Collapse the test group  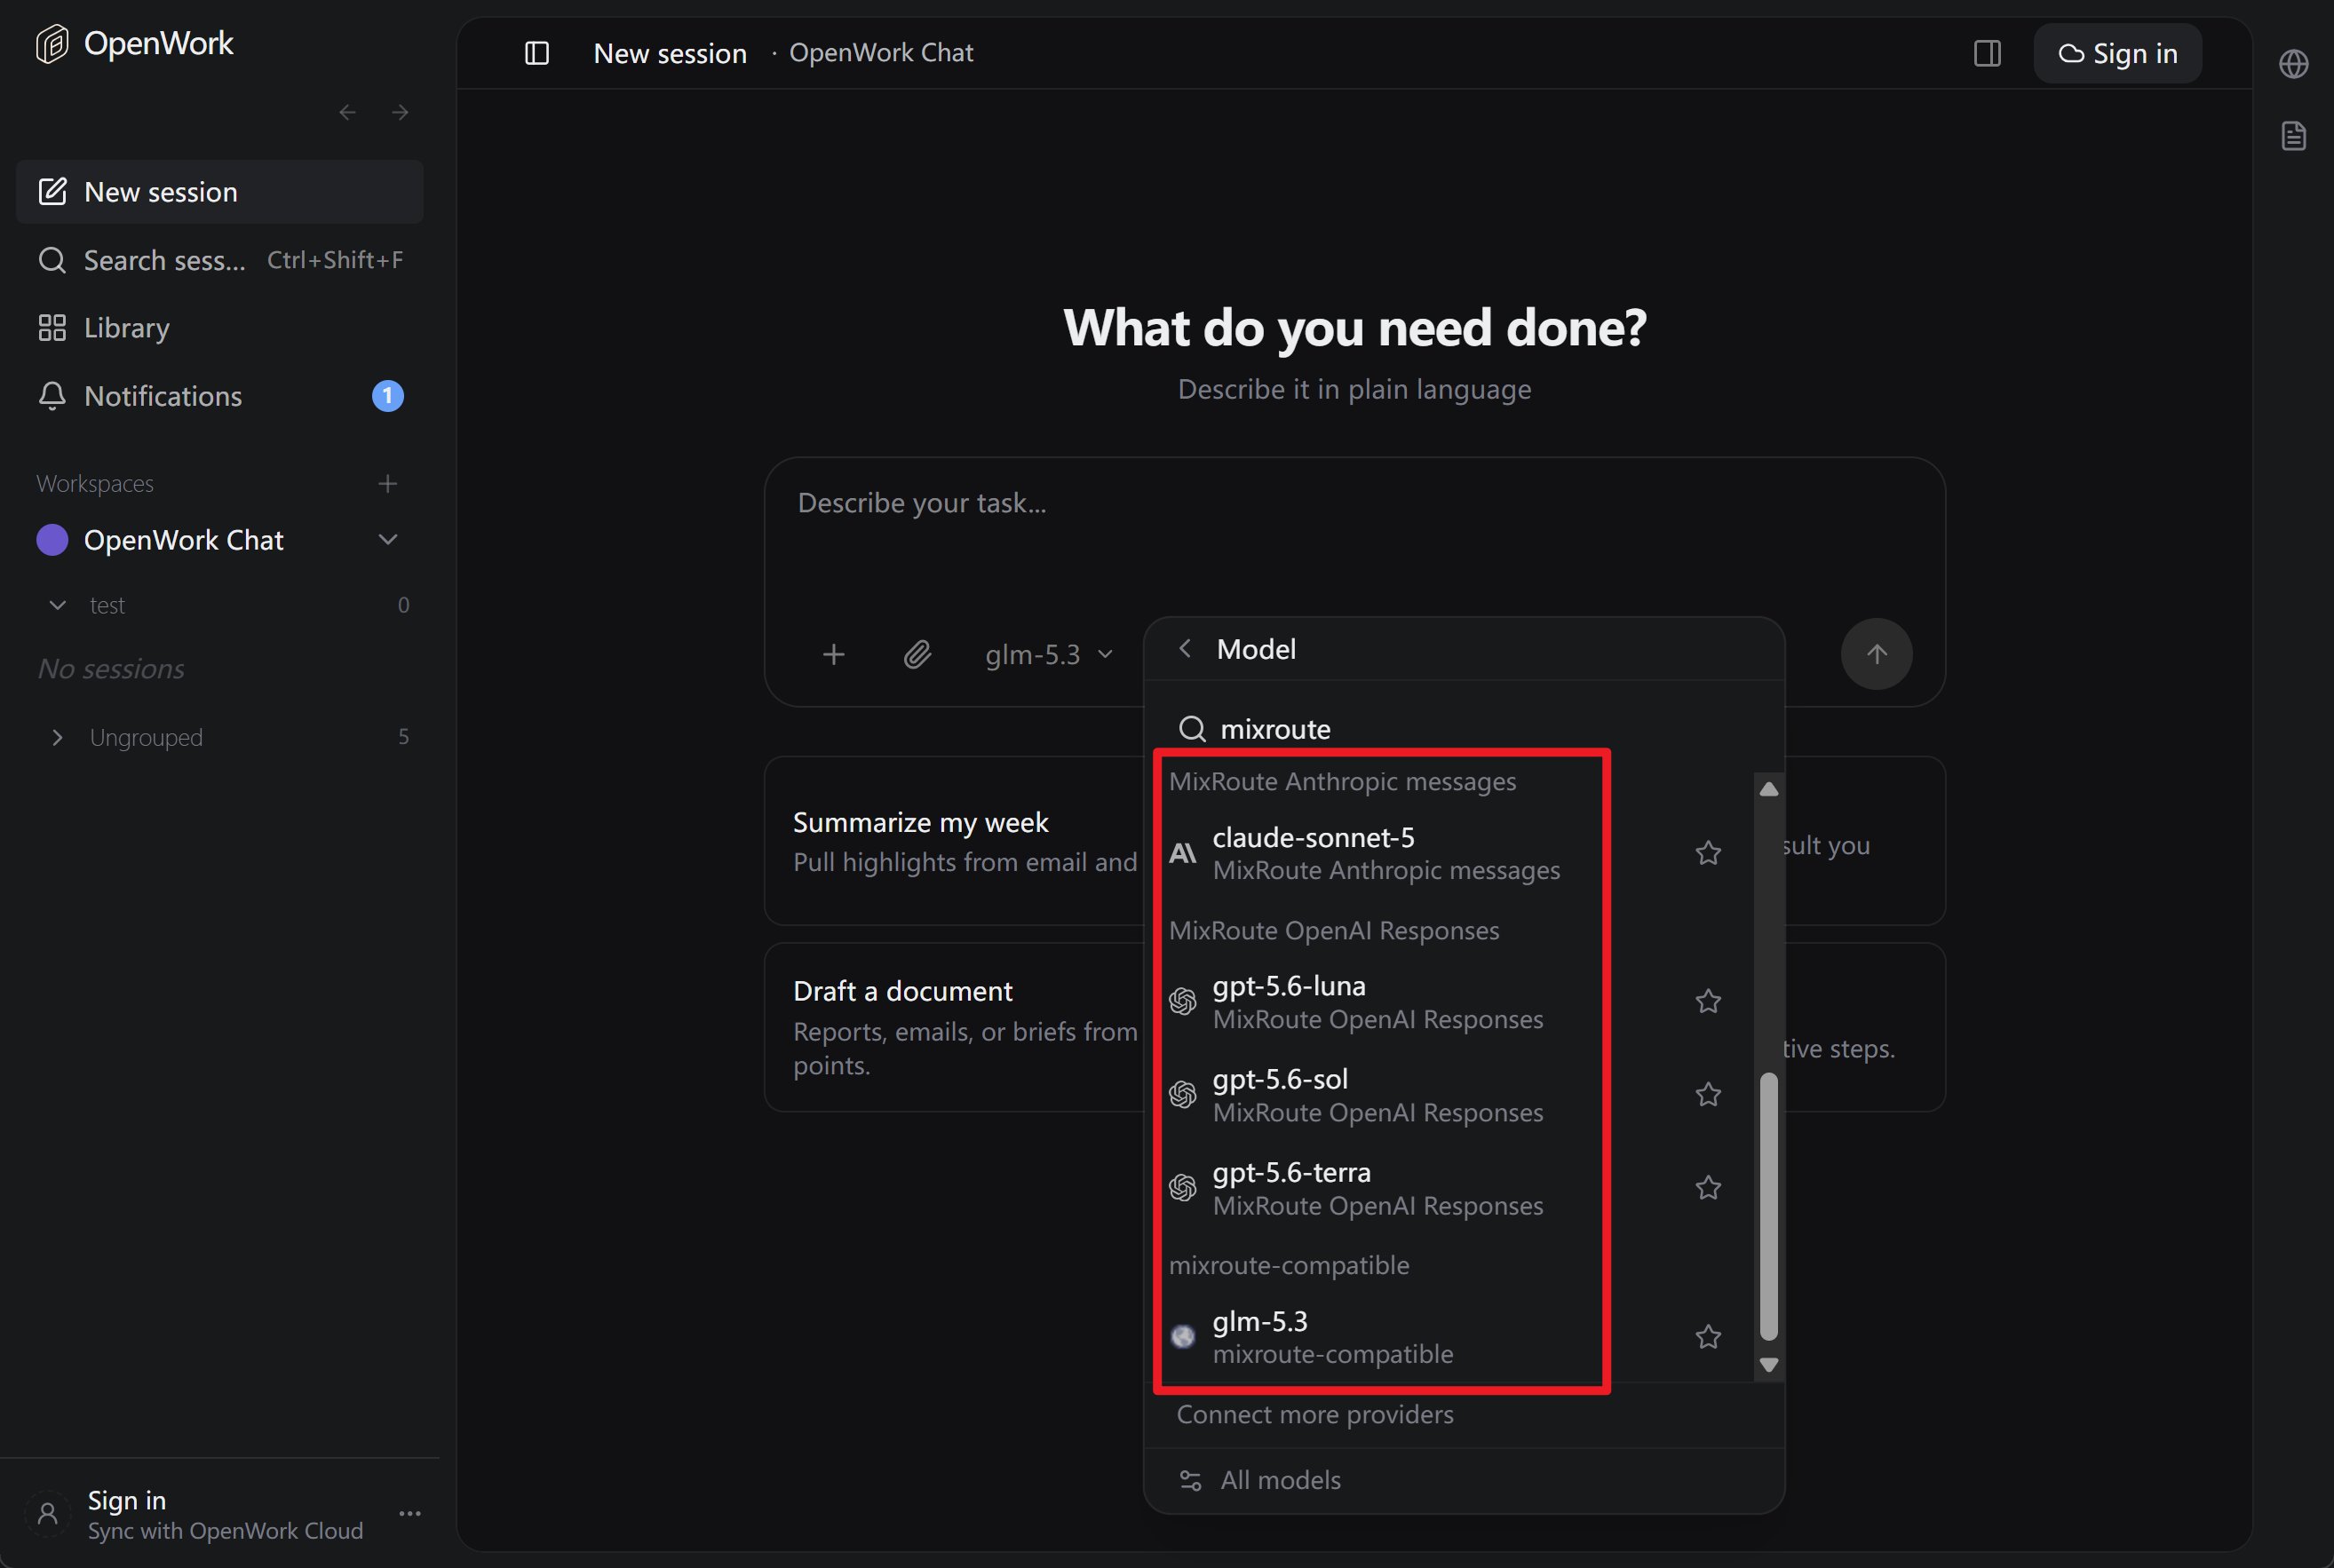(x=58, y=605)
